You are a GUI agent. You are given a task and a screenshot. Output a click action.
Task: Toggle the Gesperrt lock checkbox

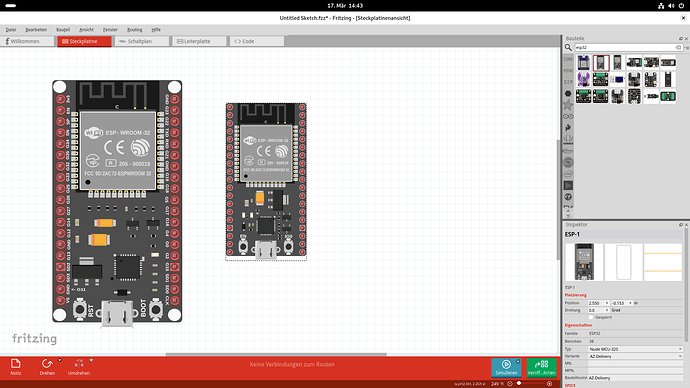pos(591,317)
